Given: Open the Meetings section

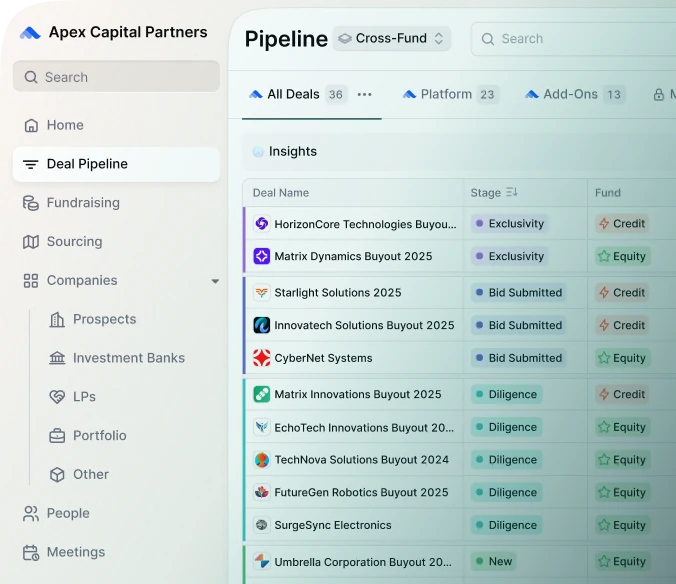Looking at the screenshot, I should 116,552.
